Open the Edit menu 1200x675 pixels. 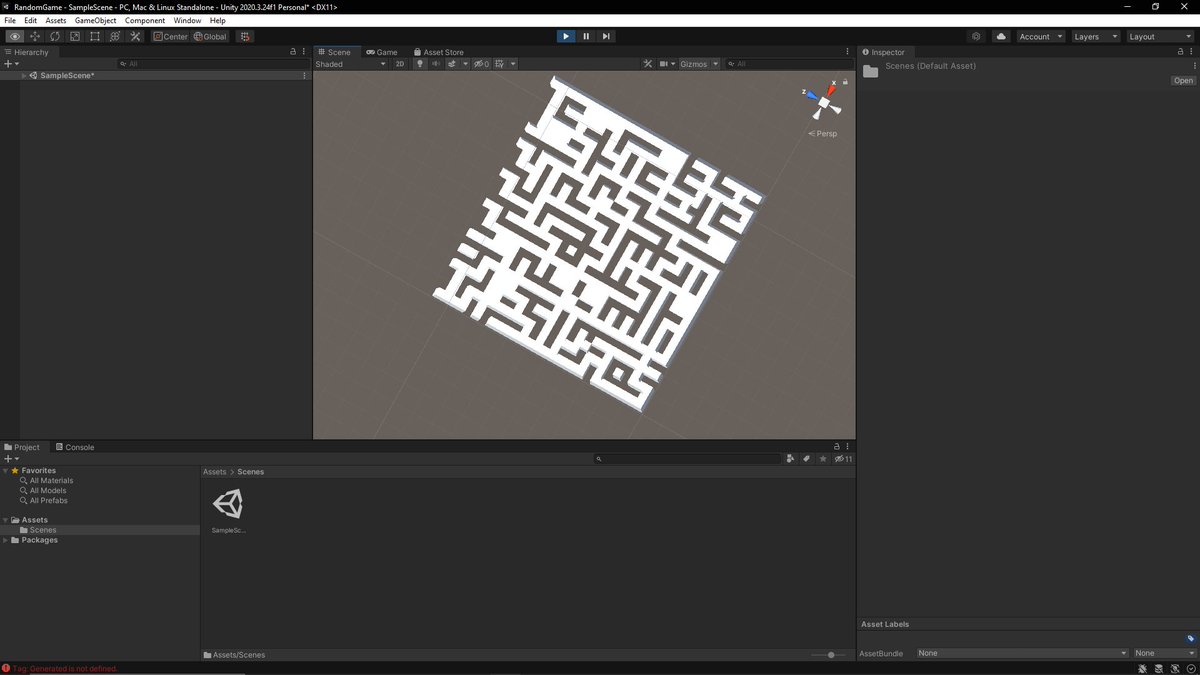point(31,20)
